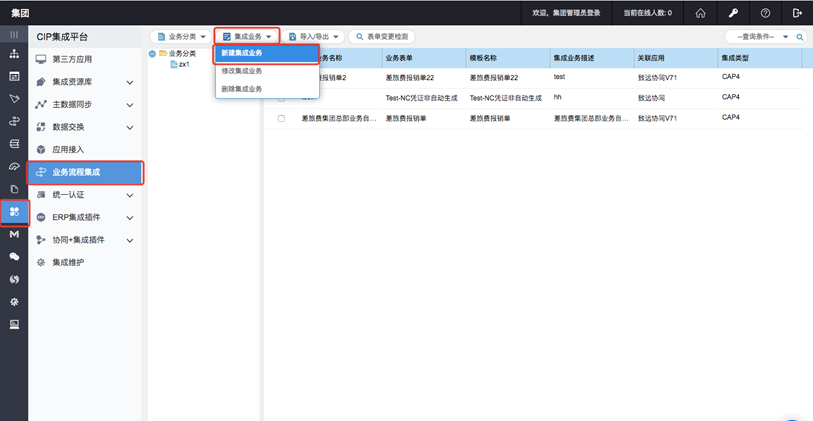Click the description cell 'test'
Viewport: 813px width, 421px height.
tap(559, 77)
